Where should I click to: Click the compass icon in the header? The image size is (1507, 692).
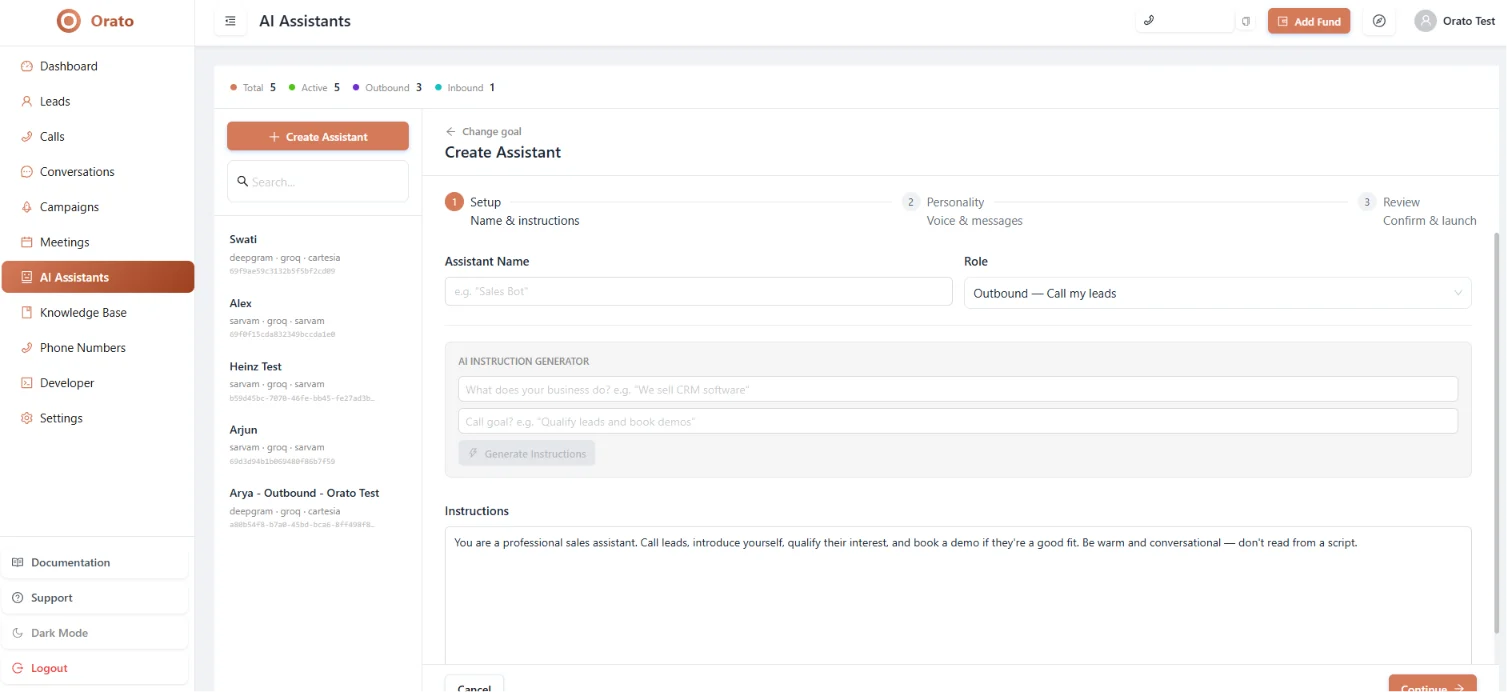coord(1379,21)
